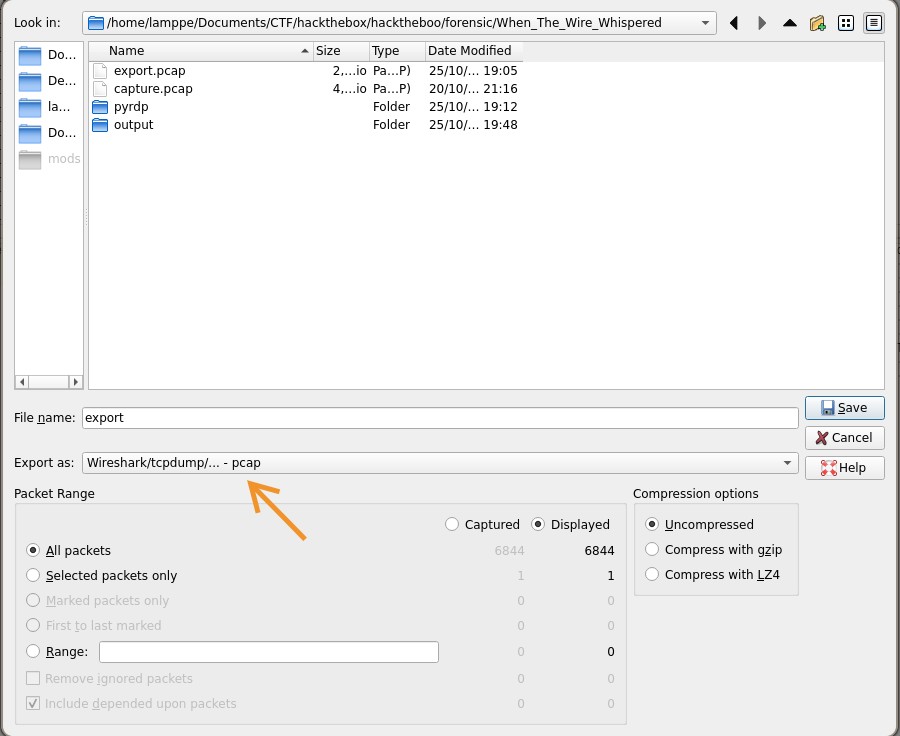Navigate back using the back arrow icon
Screen dimensions: 900x736
734,22
